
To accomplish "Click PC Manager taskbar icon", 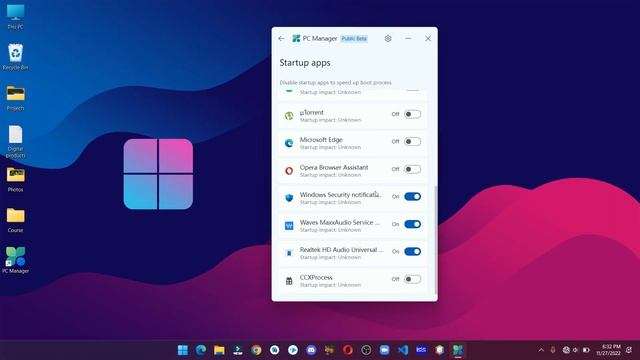I will pos(458,350).
